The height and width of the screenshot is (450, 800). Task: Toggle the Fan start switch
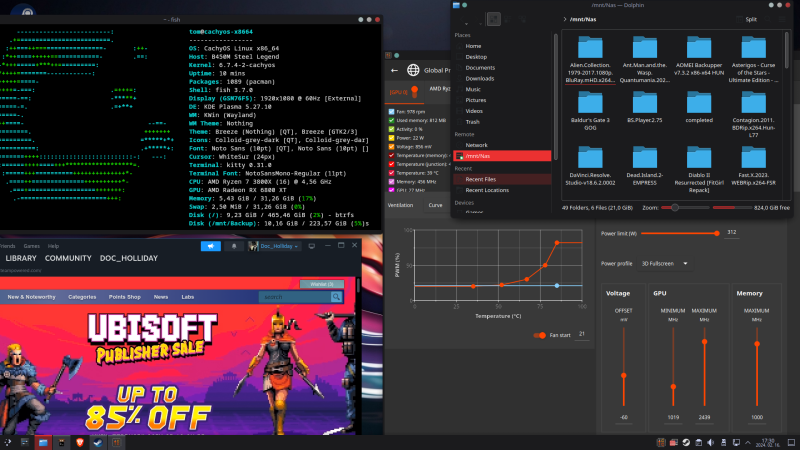[x=539, y=335]
